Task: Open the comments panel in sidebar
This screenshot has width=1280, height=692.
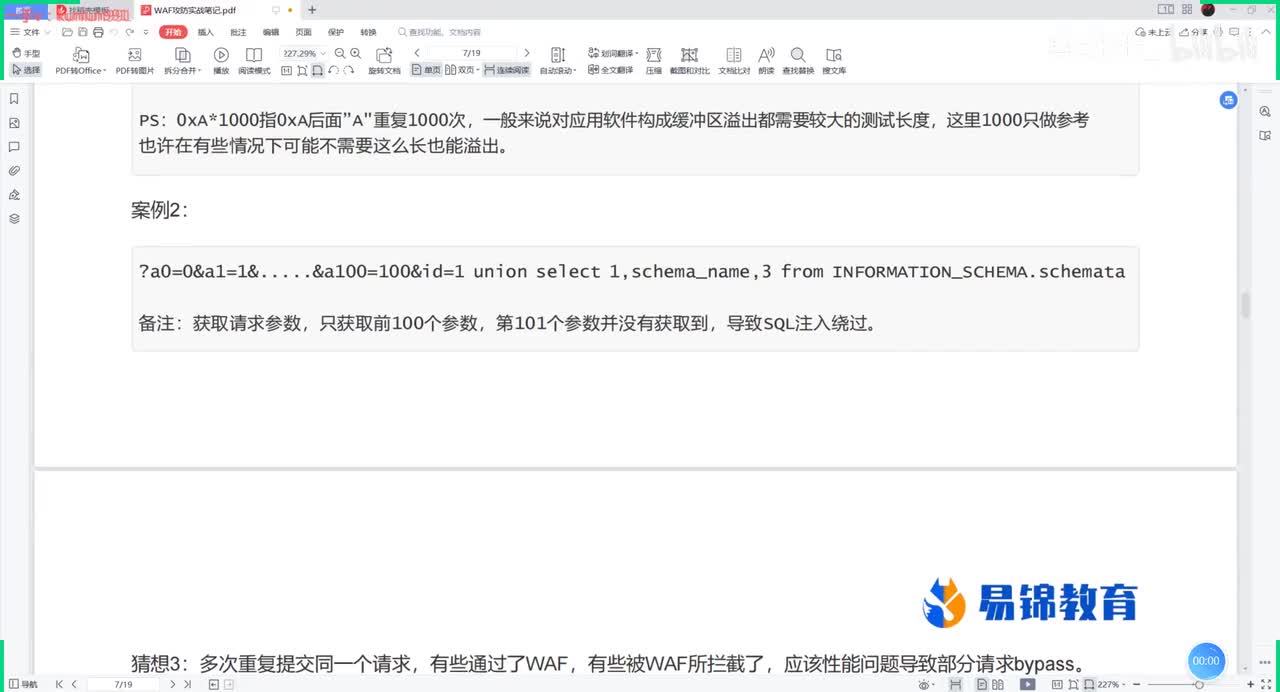Action: [x=14, y=147]
